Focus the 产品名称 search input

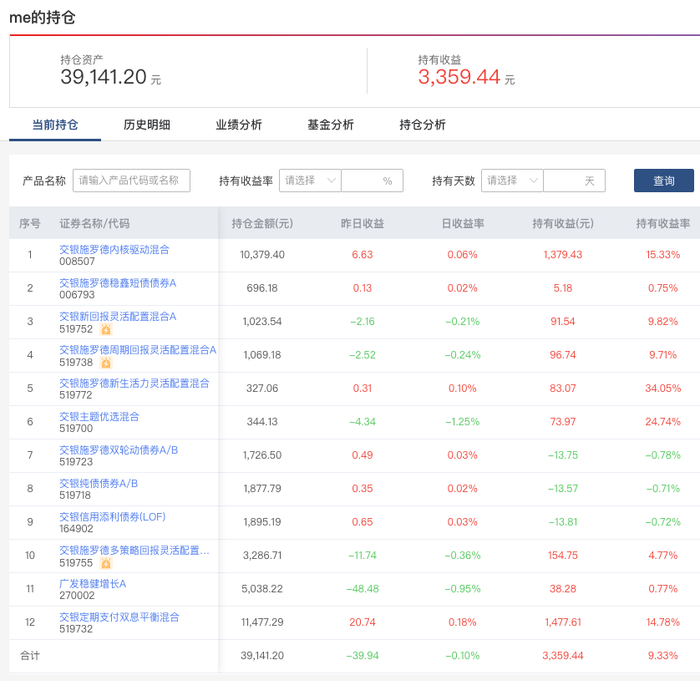(132, 180)
